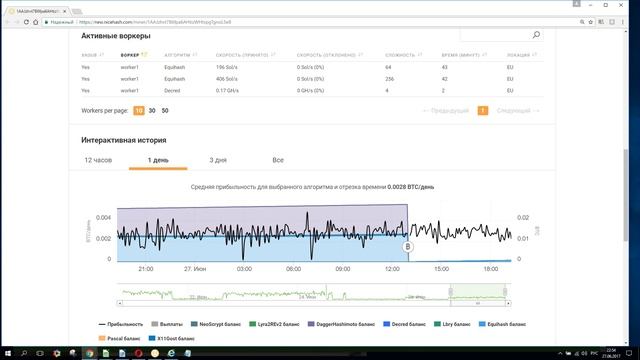640x360 pixels.
Task: Toggle Lbry баланс in legend
Action: click(452, 324)
